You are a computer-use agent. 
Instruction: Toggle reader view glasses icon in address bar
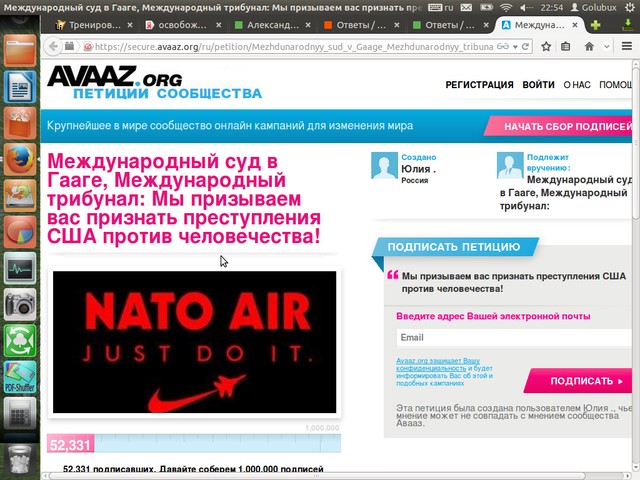(502, 47)
